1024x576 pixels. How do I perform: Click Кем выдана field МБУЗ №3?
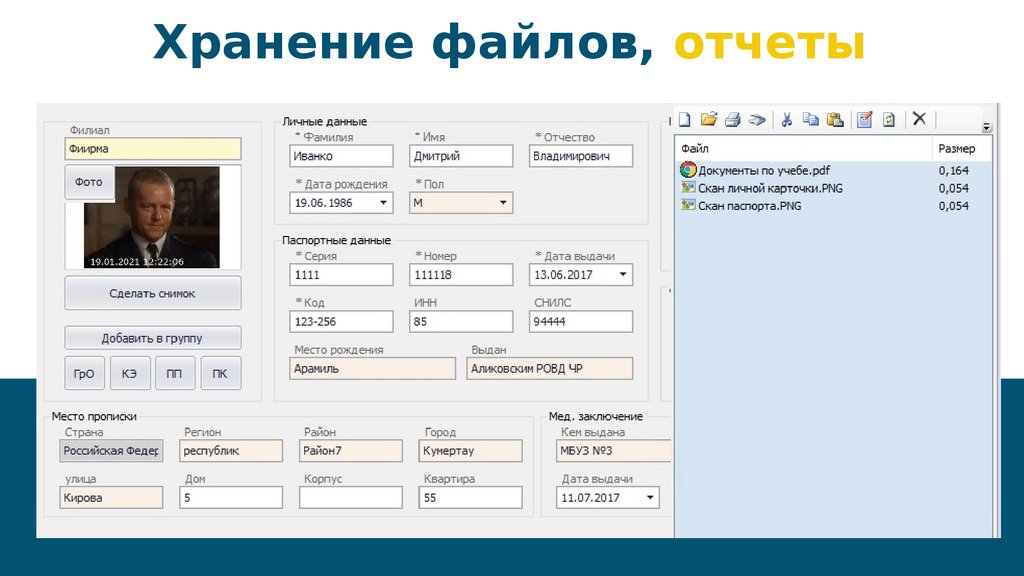pyautogui.click(x=613, y=451)
